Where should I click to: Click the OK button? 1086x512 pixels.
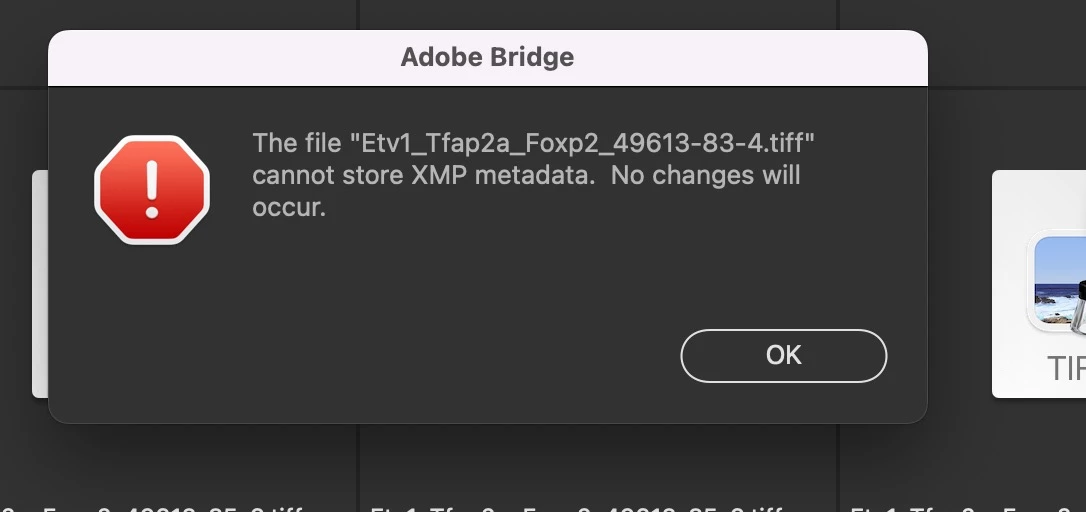coord(783,355)
